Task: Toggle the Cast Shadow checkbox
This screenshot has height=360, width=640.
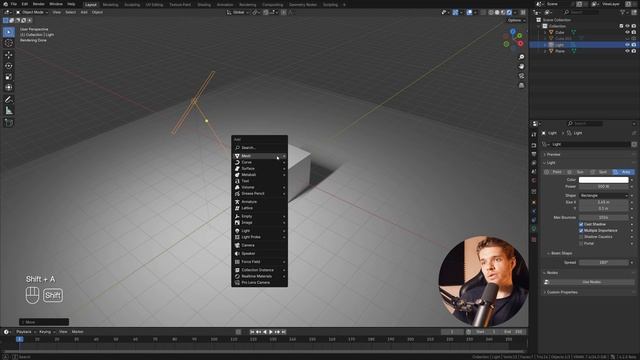Action: (x=581, y=224)
